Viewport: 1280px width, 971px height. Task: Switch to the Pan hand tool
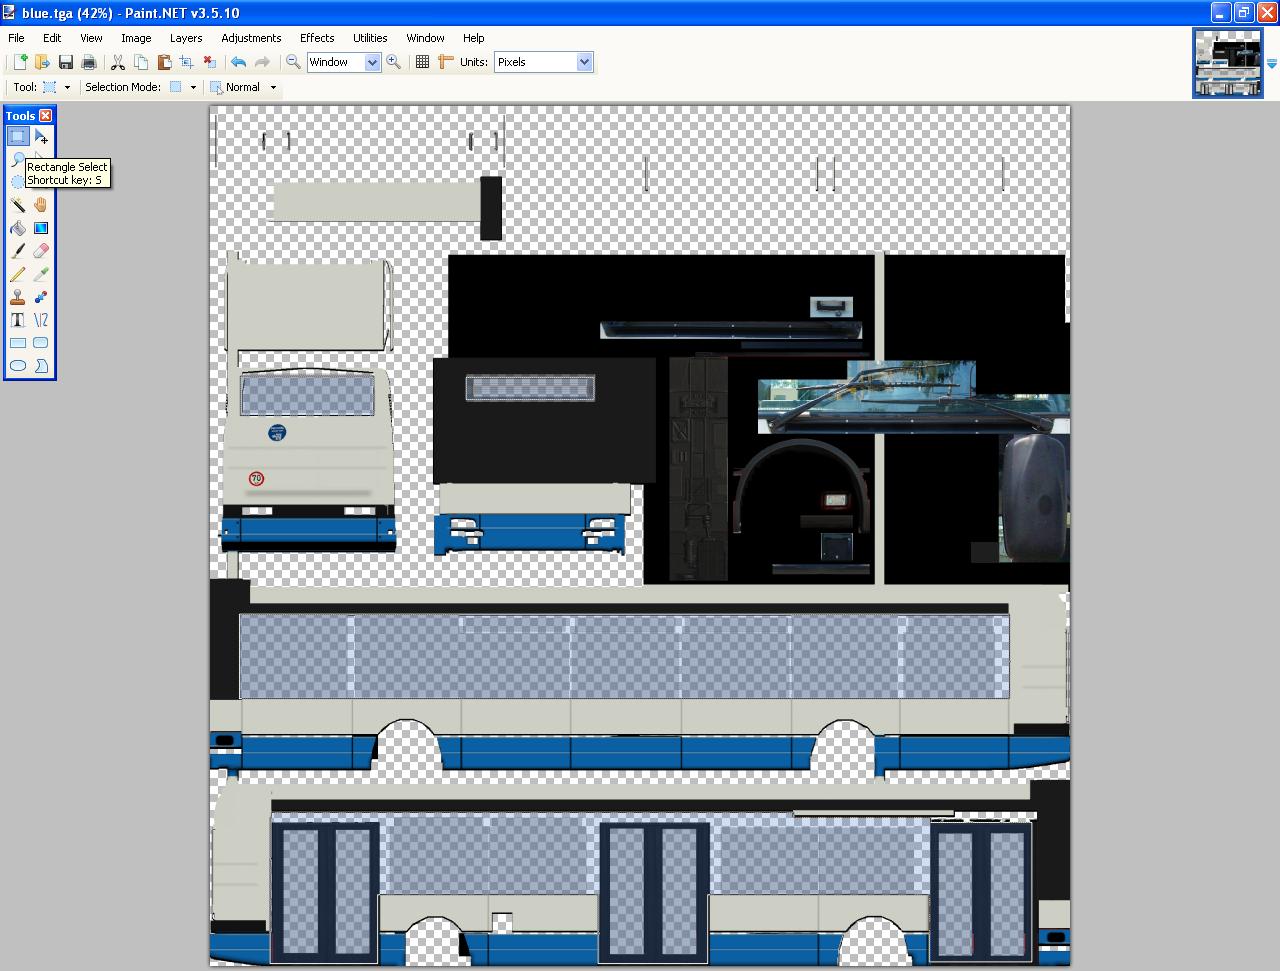click(x=41, y=205)
